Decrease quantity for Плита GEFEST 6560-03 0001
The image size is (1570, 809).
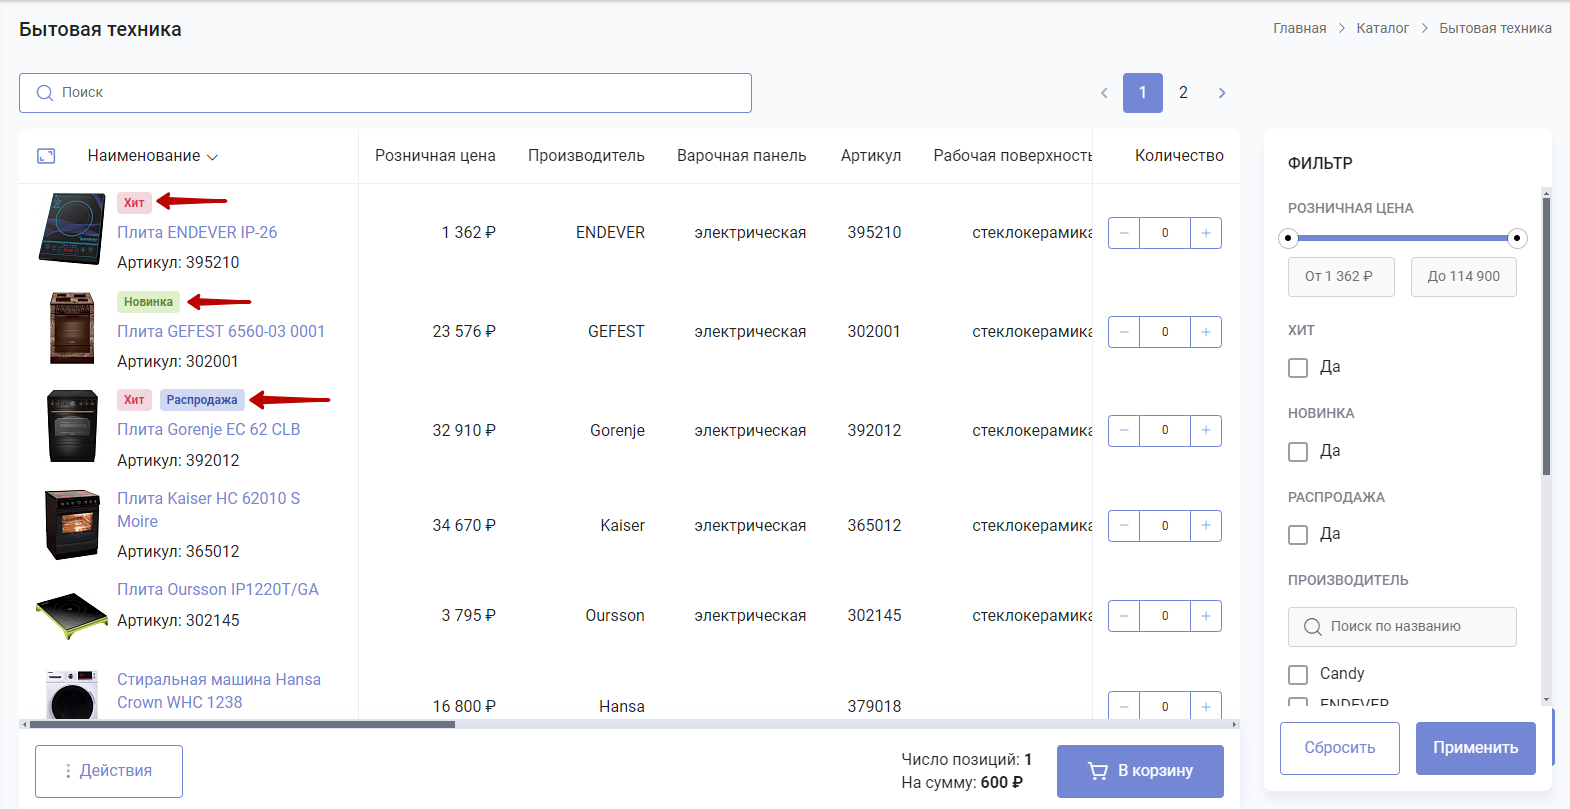(x=1124, y=332)
